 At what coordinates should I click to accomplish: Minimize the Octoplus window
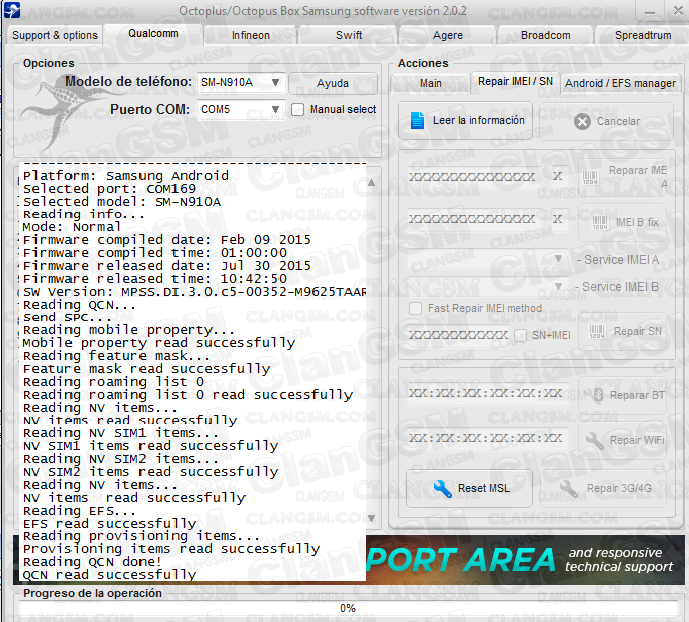[650, 11]
